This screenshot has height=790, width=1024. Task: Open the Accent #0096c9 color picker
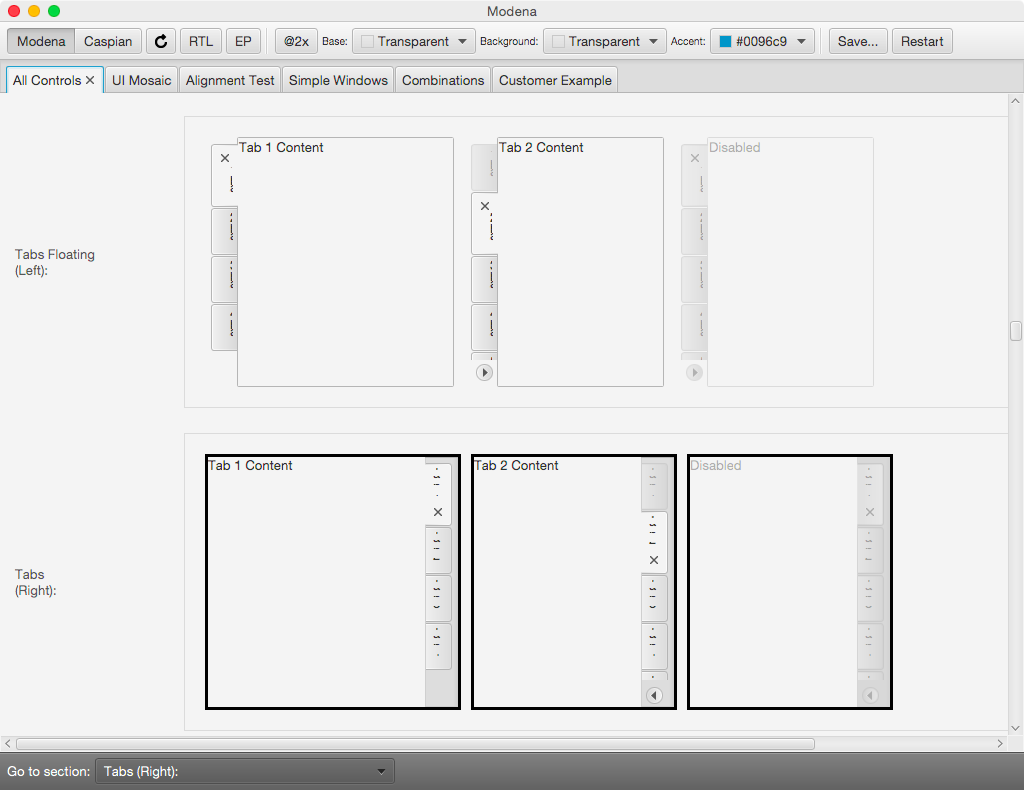coord(762,41)
